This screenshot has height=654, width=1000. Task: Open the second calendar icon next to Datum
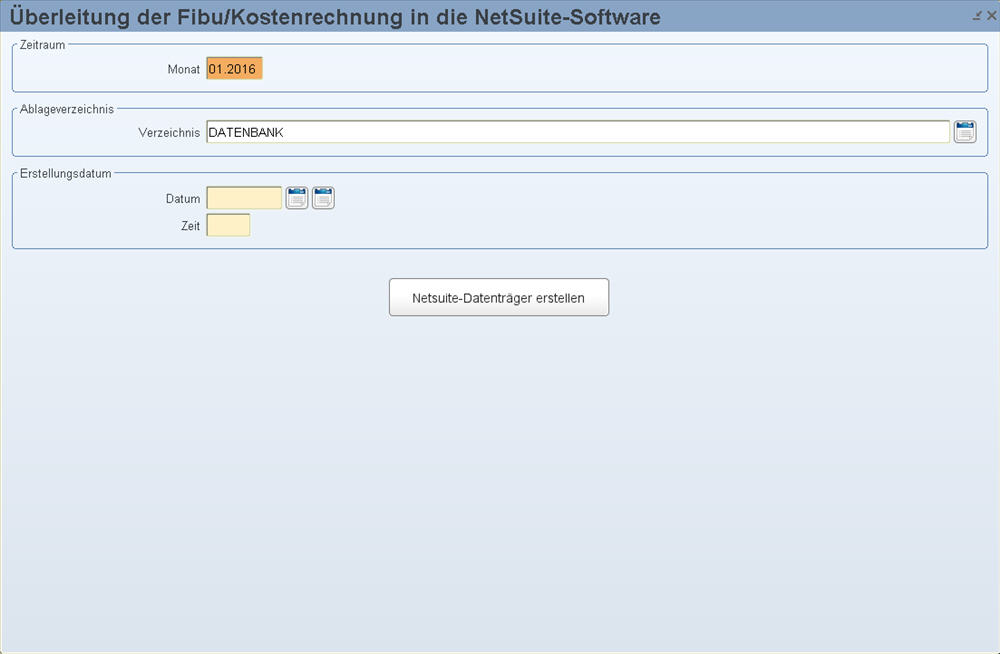323,198
